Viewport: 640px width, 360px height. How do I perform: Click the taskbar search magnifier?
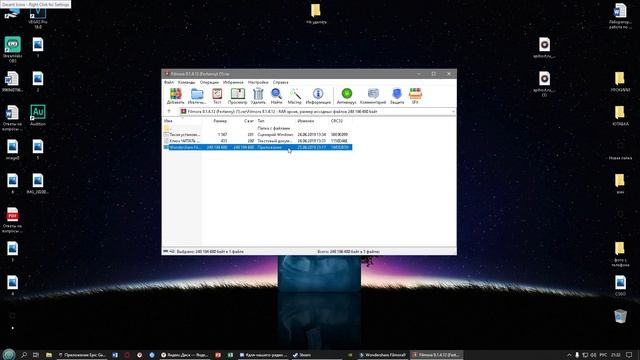[x=24, y=355]
